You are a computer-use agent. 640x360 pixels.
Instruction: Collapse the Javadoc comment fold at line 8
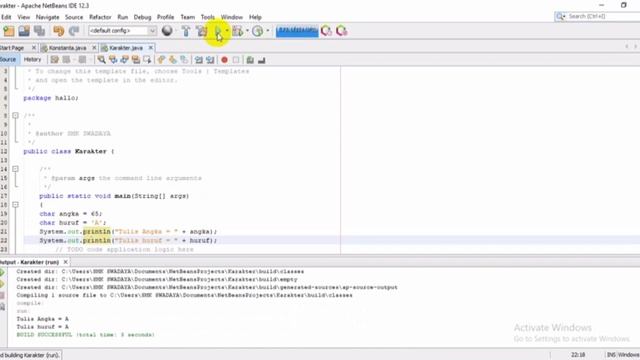click(15, 116)
